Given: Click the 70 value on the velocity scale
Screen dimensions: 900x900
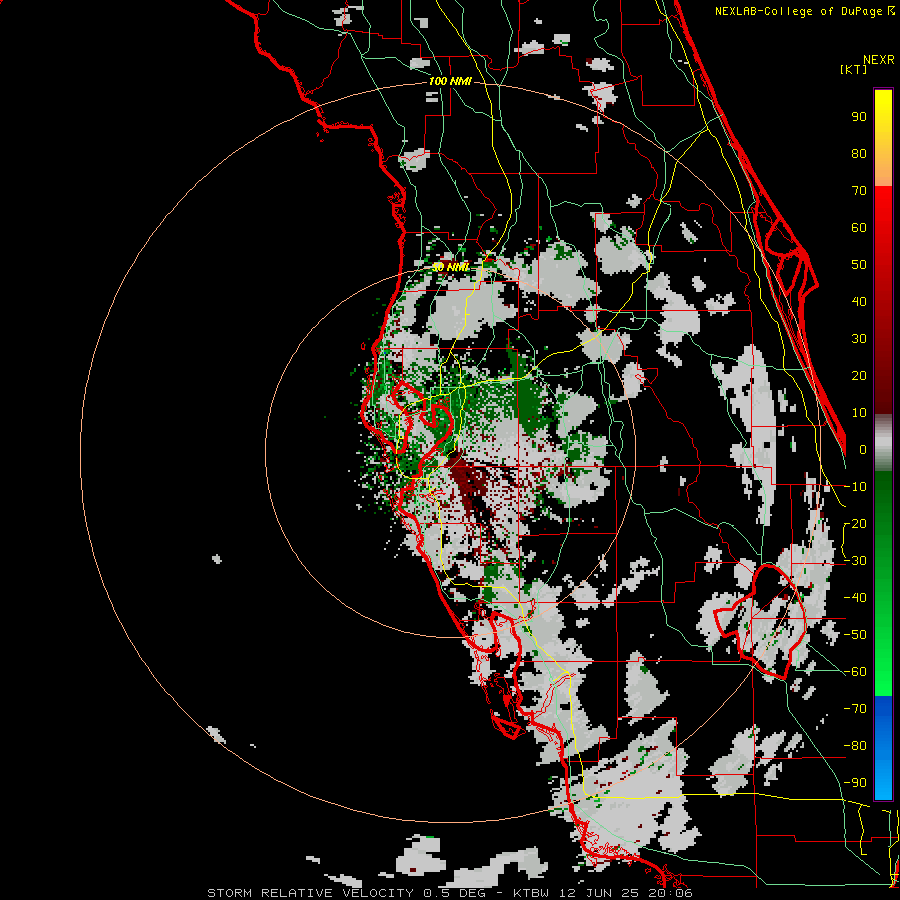Looking at the screenshot, I should (859, 191).
